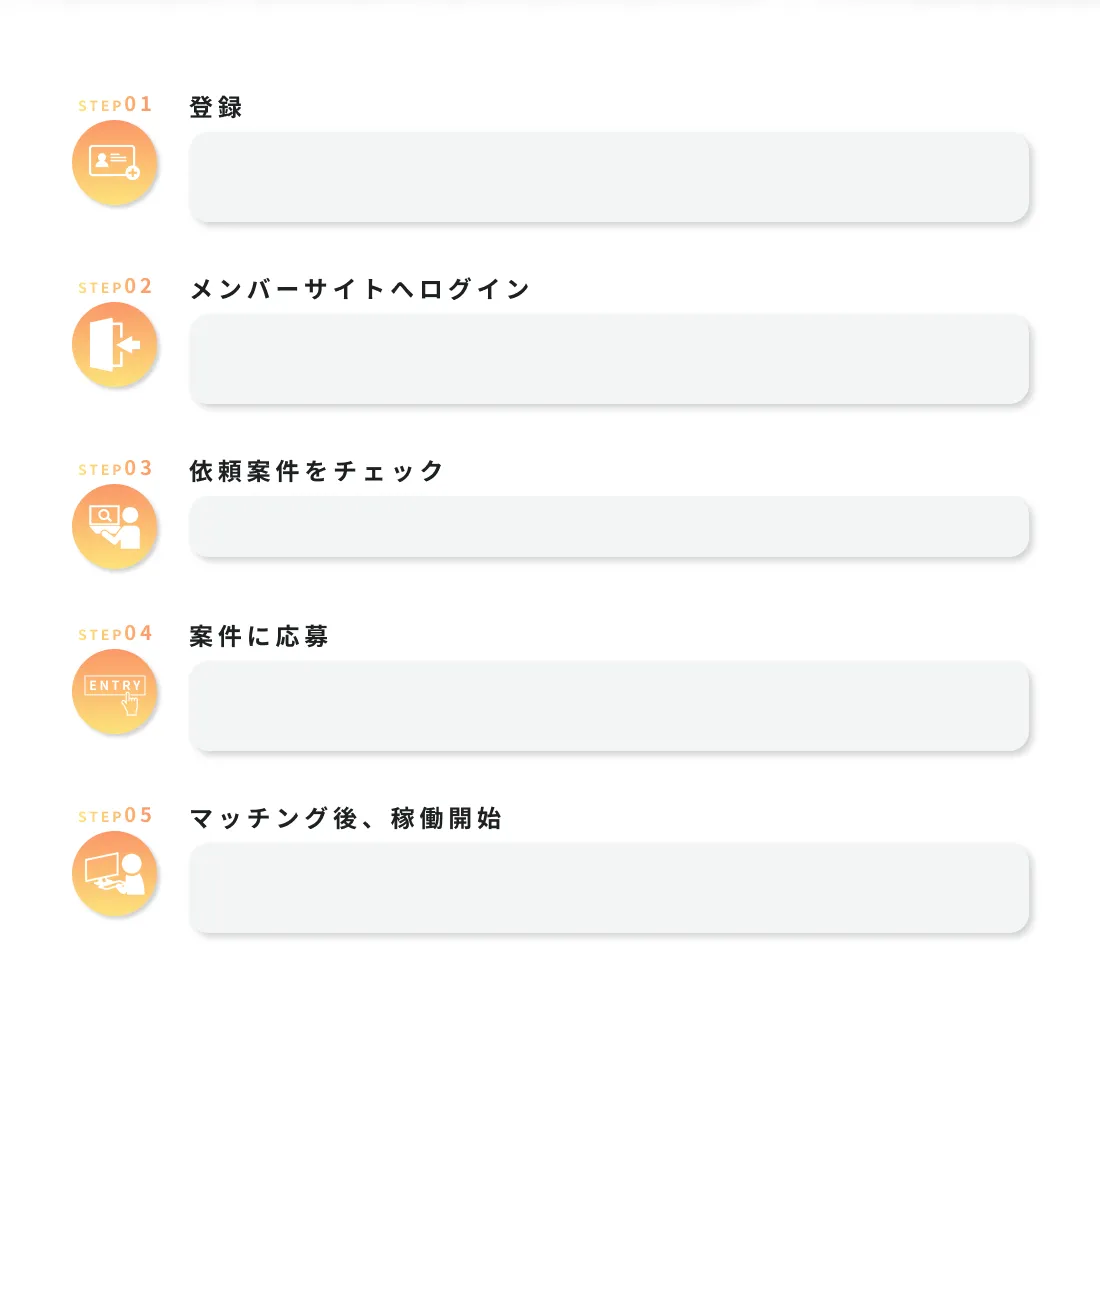Click the gray box under 依頼案件をチェック
The width and height of the screenshot is (1100, 1300).
(609, 527)
